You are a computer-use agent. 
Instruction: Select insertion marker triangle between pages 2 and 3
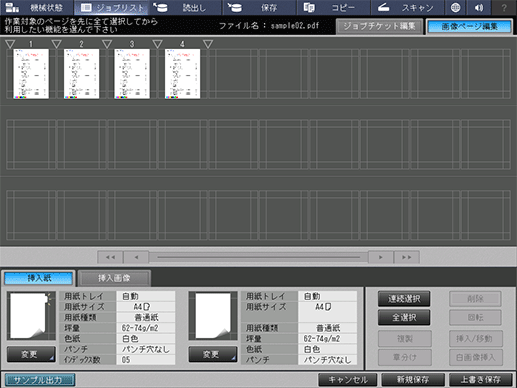coord(107,44)
